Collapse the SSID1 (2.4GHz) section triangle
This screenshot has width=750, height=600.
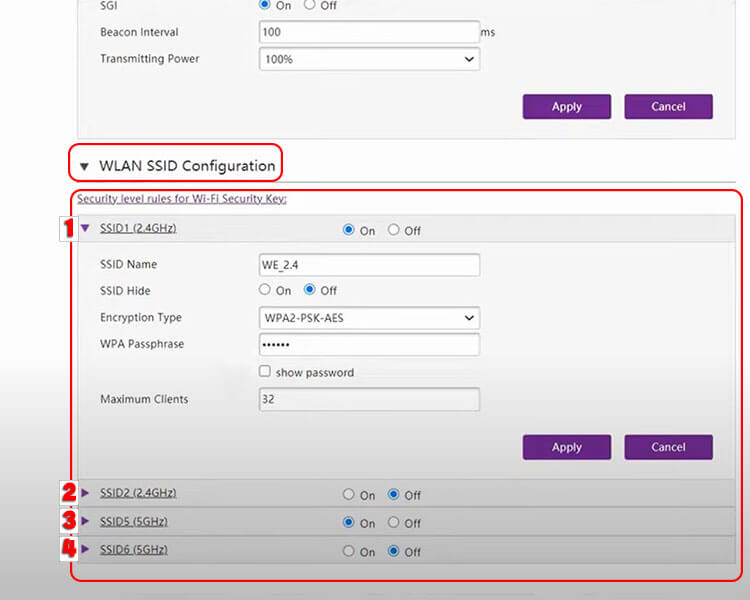[86, 229]
